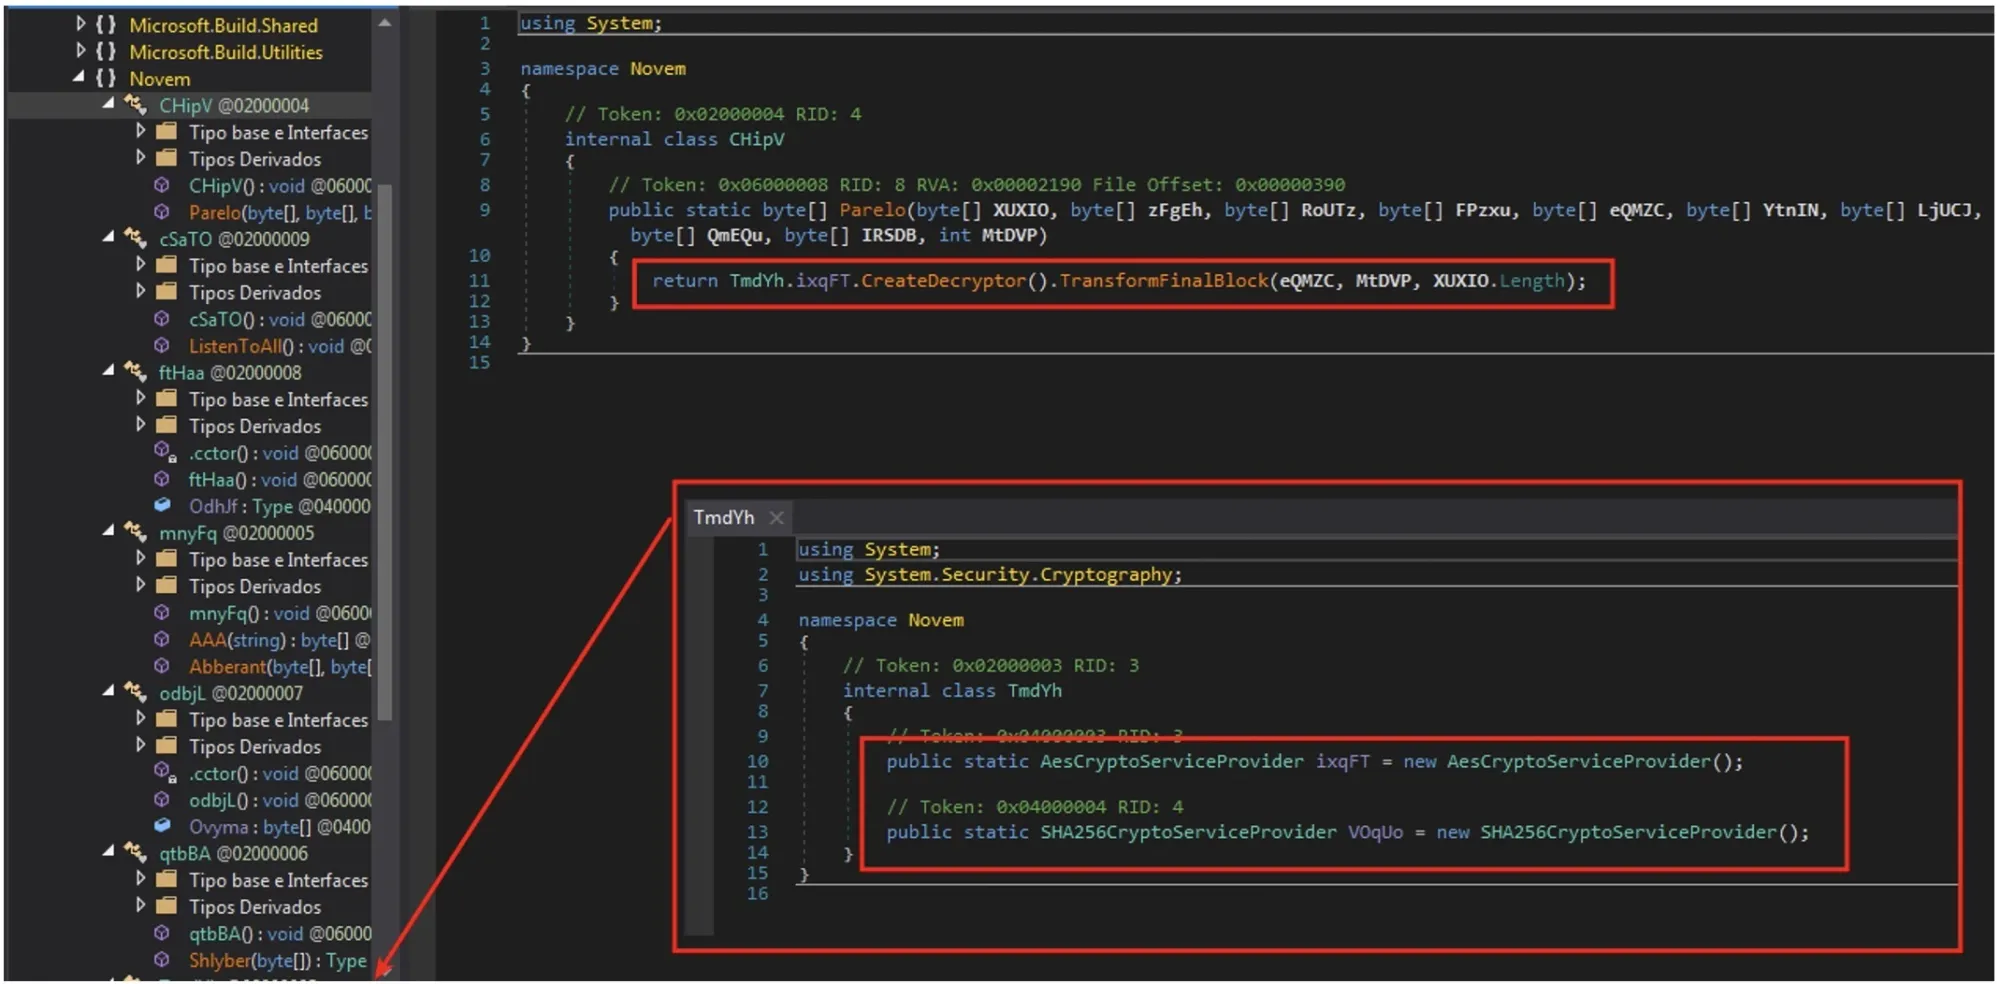Click the 'internal class TmdYh' declaration
This screenshot has height=984, width=2000.
pos(952,690)
